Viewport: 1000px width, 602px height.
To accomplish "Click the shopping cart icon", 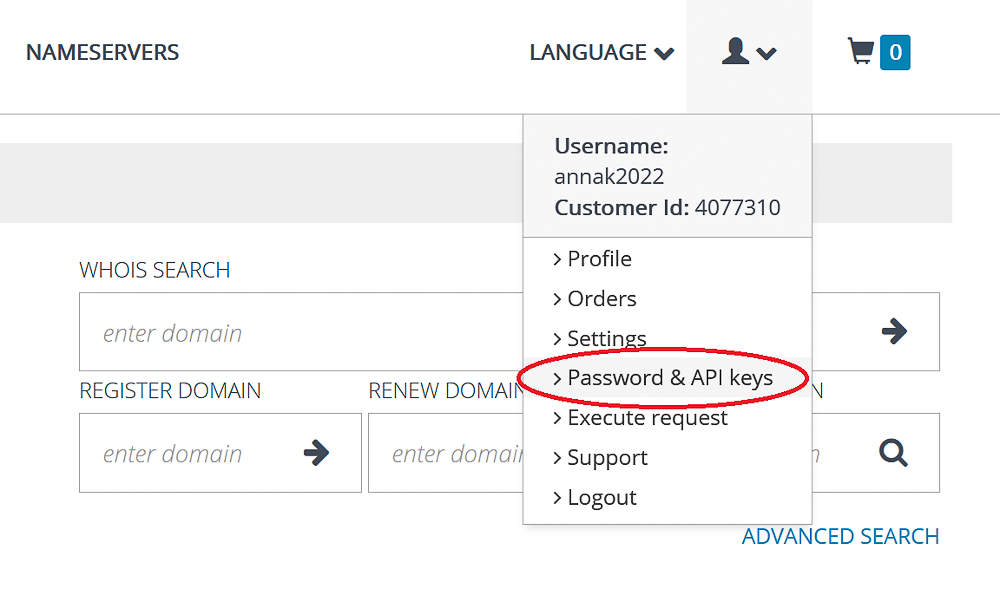I will tap(860, 51).
